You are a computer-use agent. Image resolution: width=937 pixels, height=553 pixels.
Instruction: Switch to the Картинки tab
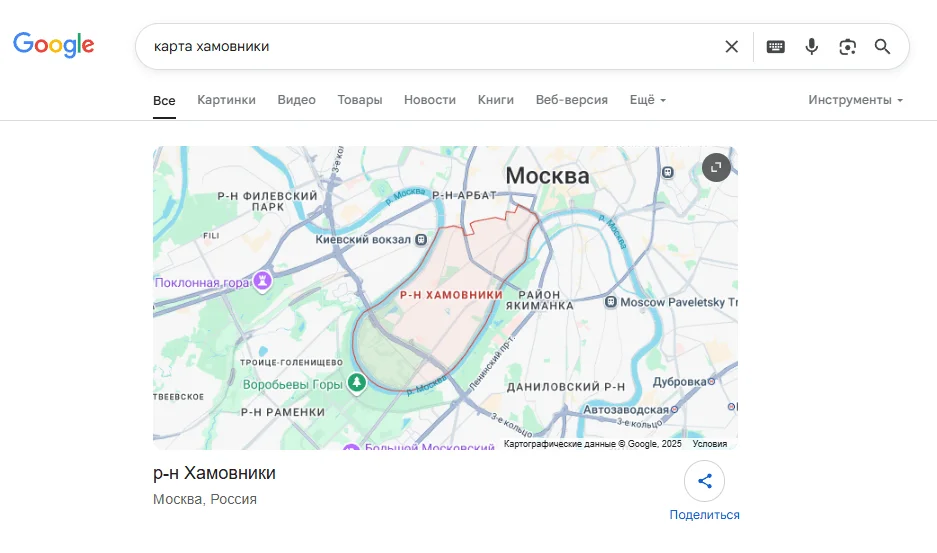click(226, 100)
